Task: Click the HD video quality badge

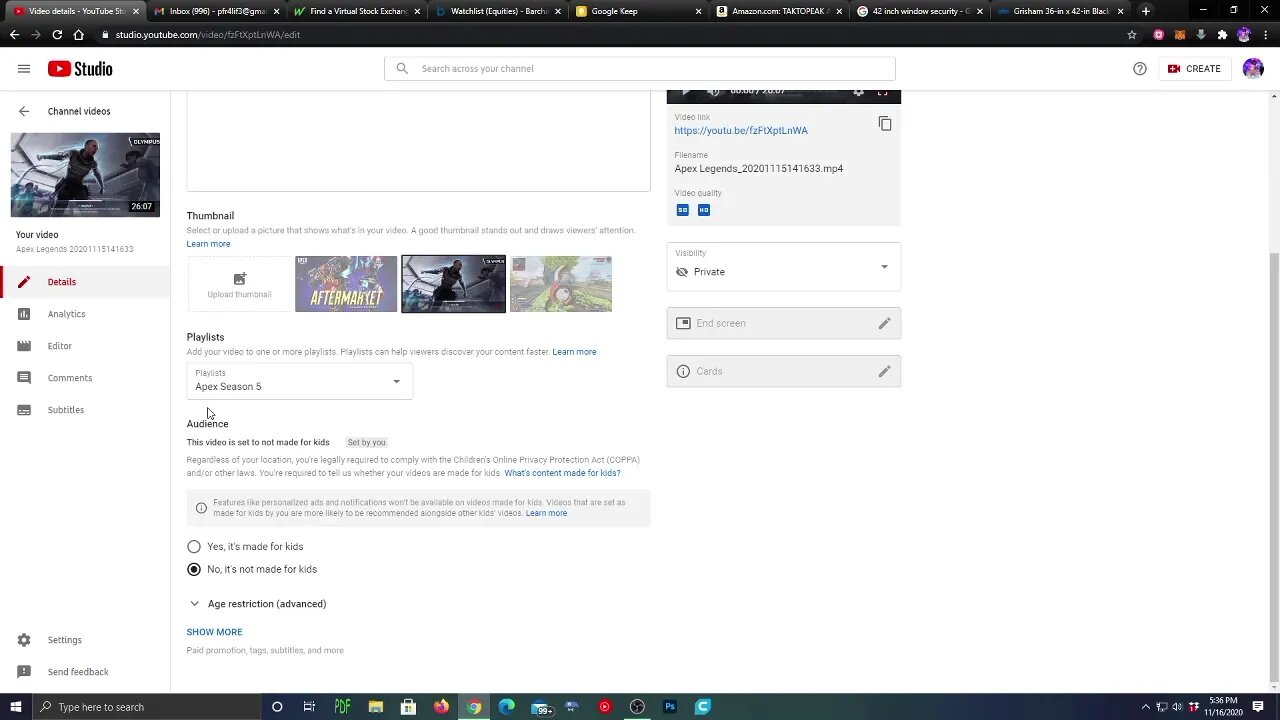Action: coord(704,210)
